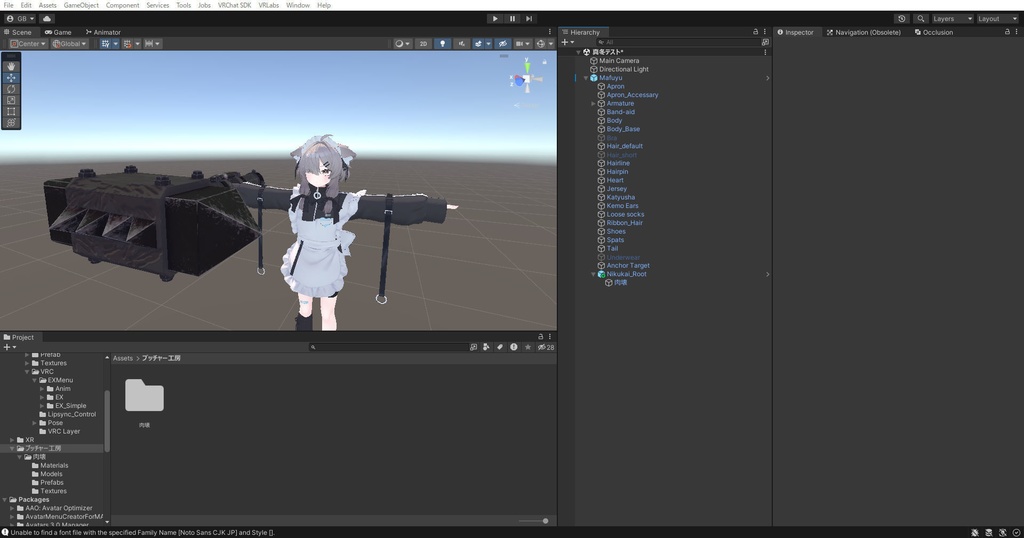Viewport: 1024px width, 538px height.
Task: Click the Assets breadcrumb link
Action: point(123,358)
